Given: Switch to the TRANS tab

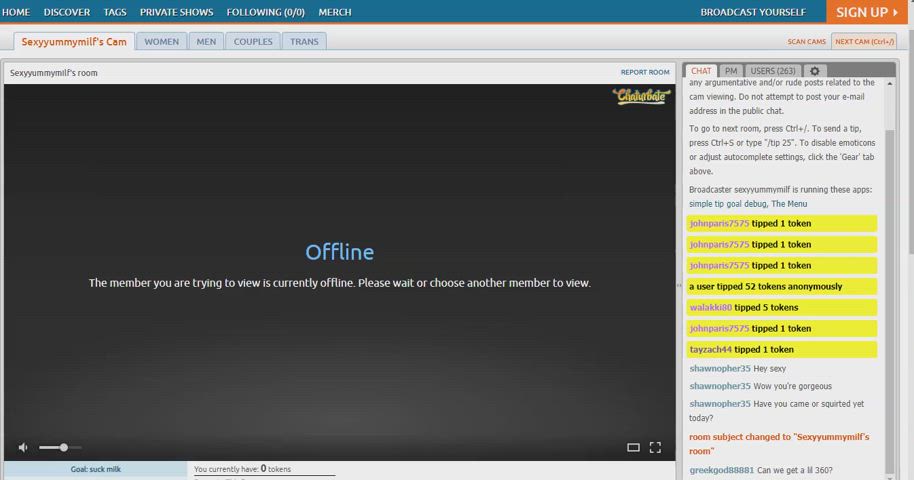Looking at the screenshot, I should click(x=304, y=41).
